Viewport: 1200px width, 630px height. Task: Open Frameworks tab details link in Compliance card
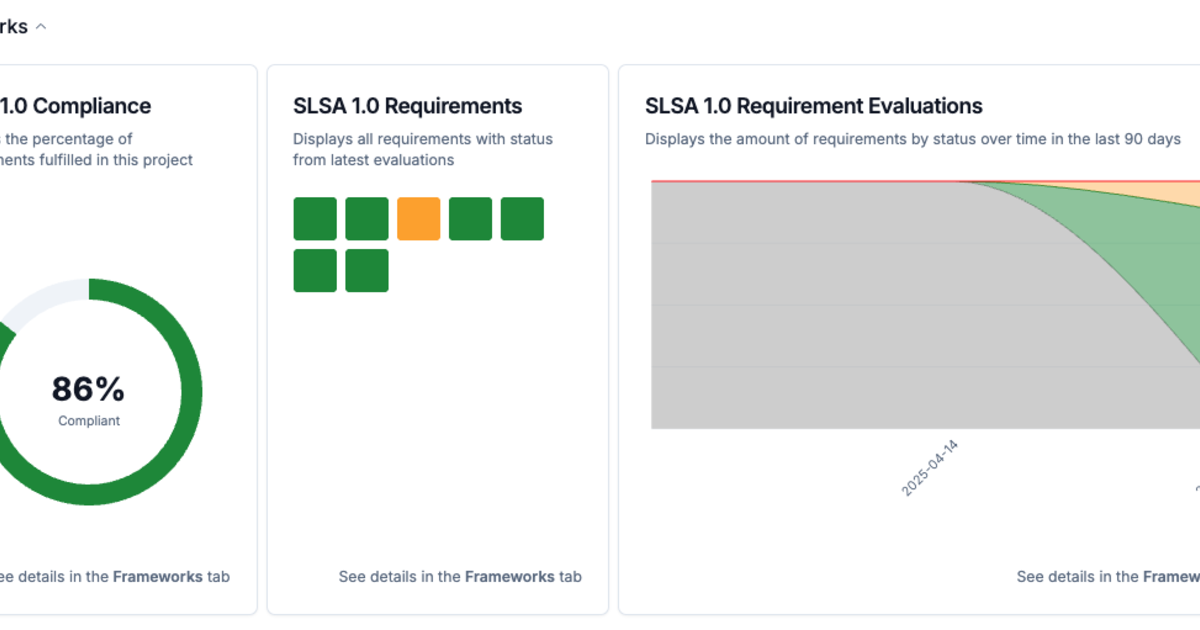click(x=115, y=577)
